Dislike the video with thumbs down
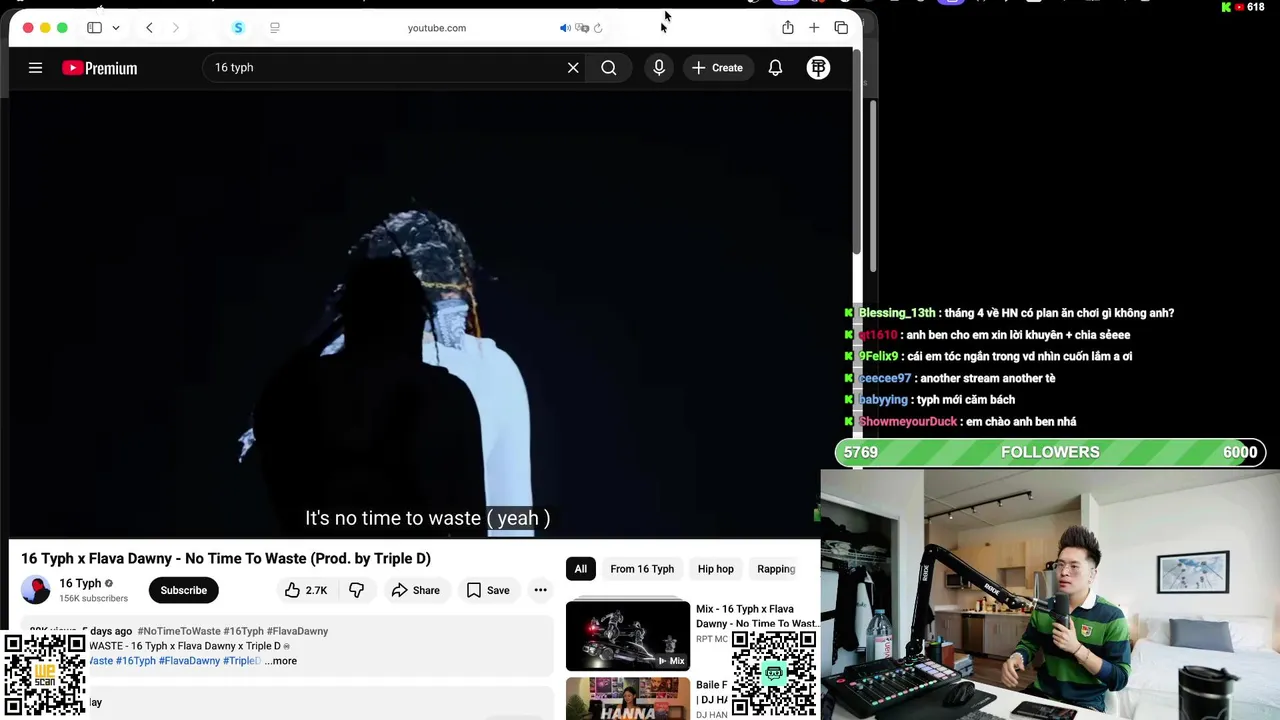Screen dimensions: 1280x720 click(356, 590)
